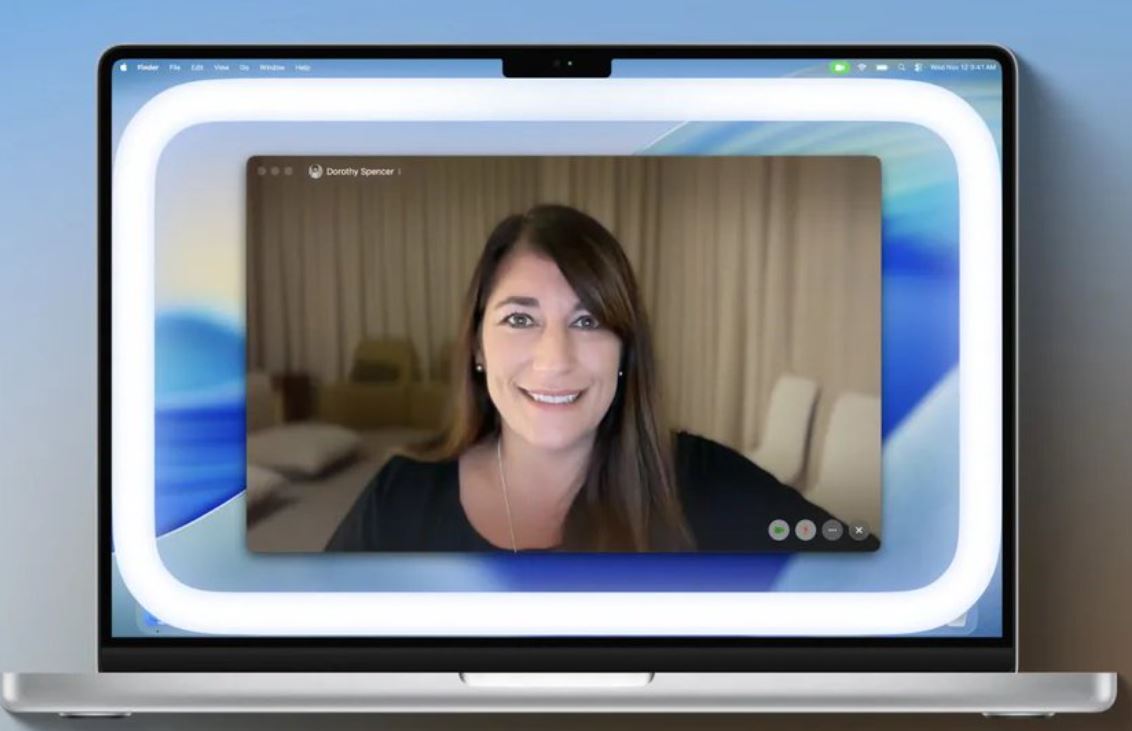Open the Edit menu in menu bar
This screenshot has height=731, width=1132.
[197, 67]
